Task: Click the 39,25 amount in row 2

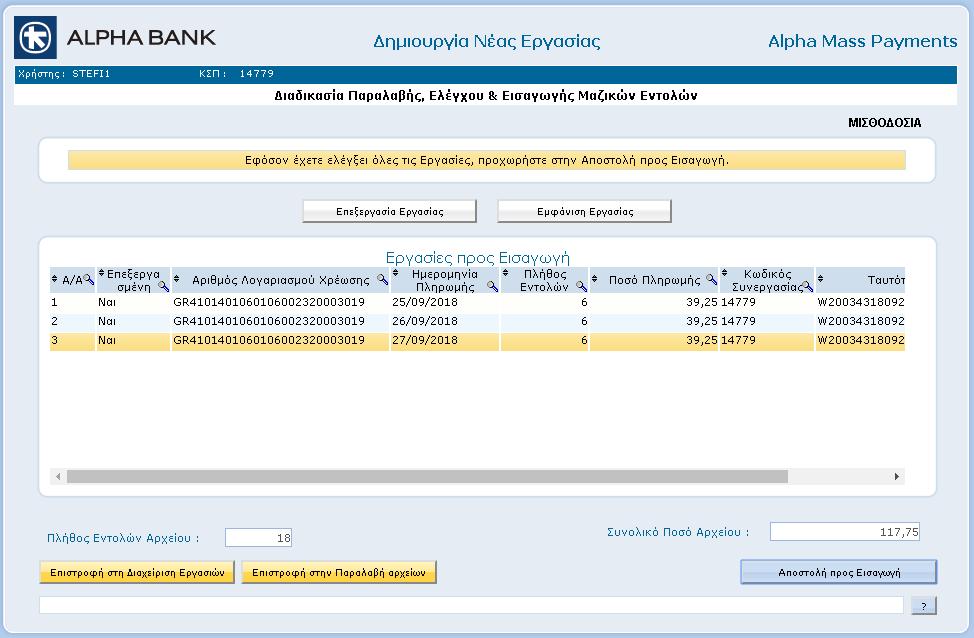Action: 702,322
